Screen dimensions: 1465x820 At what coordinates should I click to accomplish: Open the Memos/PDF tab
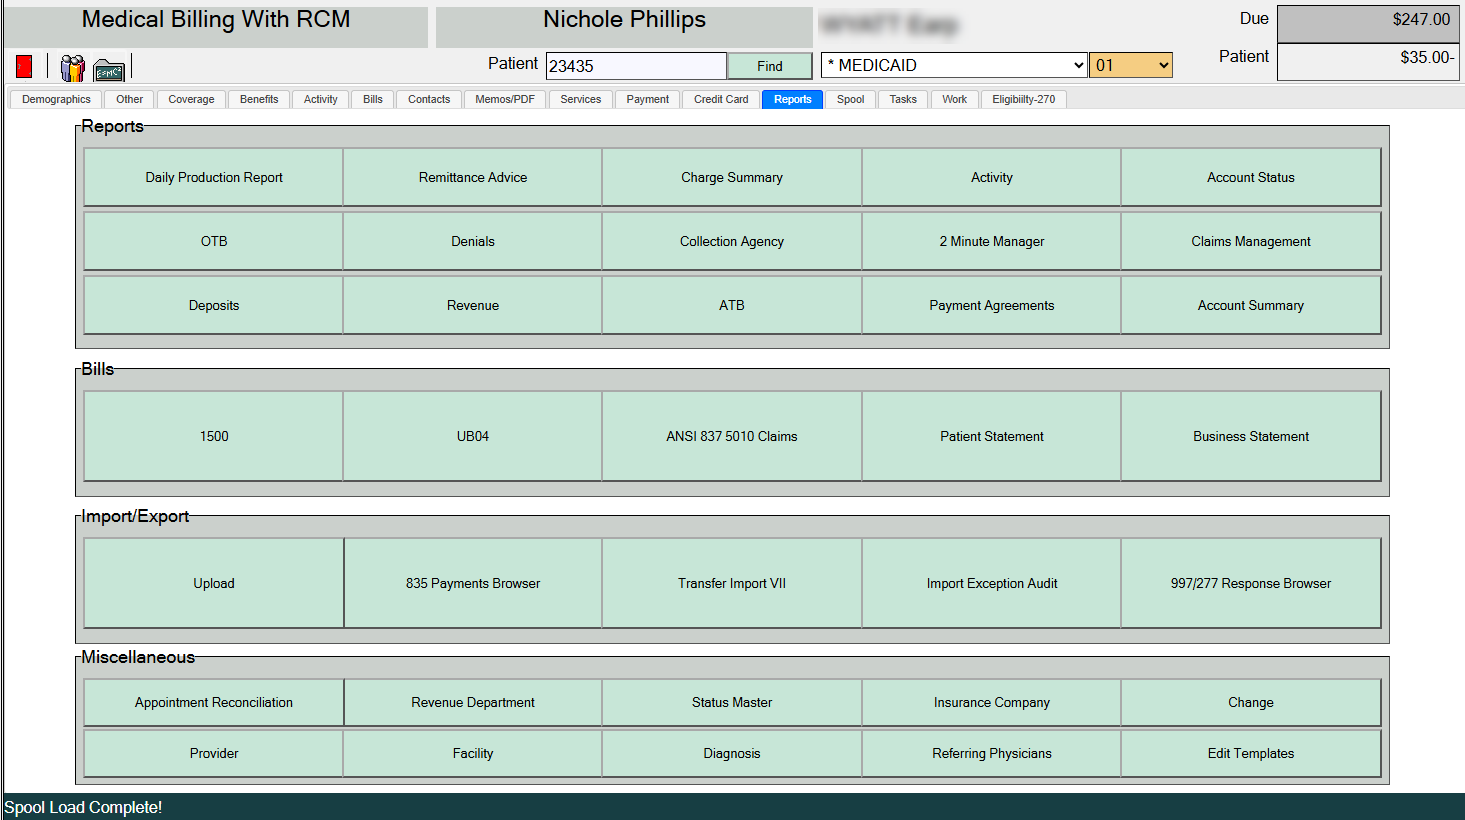pos(505,99)
